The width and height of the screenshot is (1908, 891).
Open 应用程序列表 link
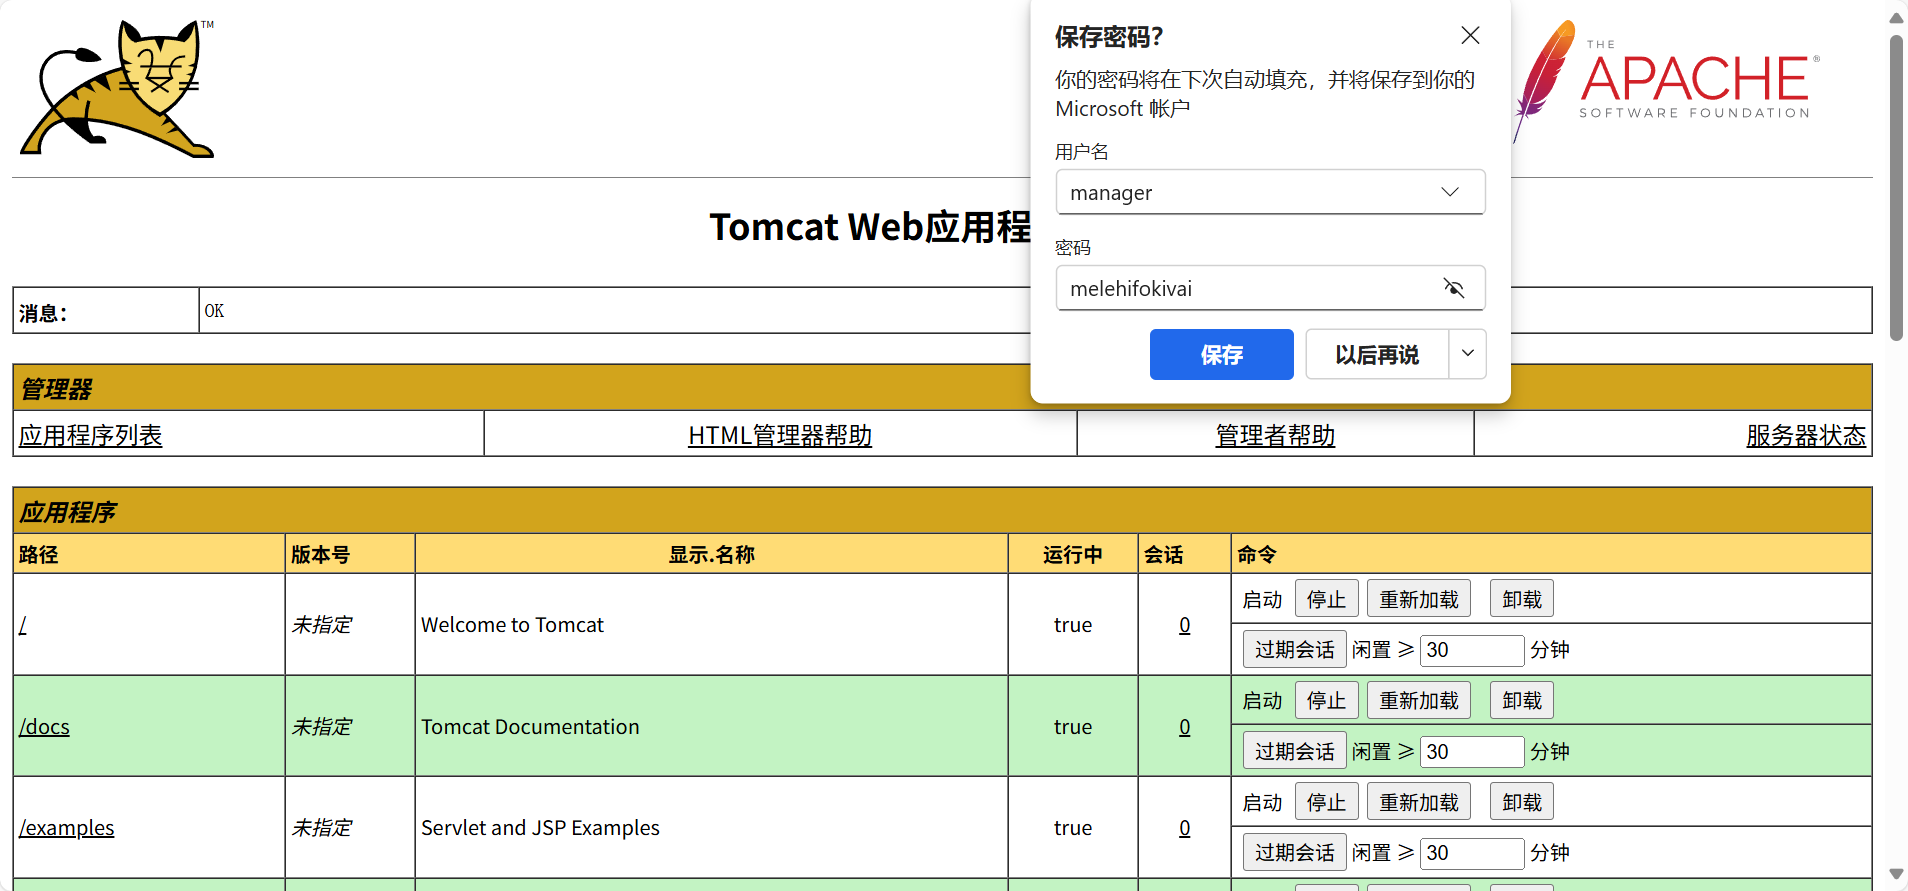[90, 435]
